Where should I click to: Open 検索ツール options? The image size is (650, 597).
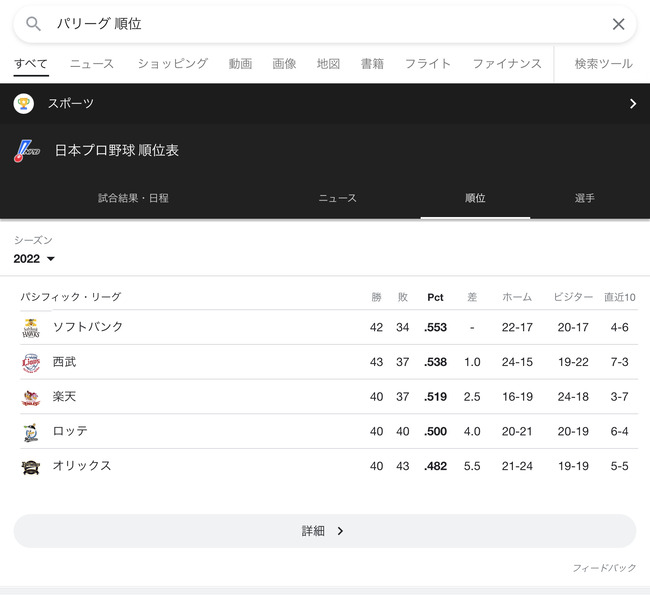[603, 64]
